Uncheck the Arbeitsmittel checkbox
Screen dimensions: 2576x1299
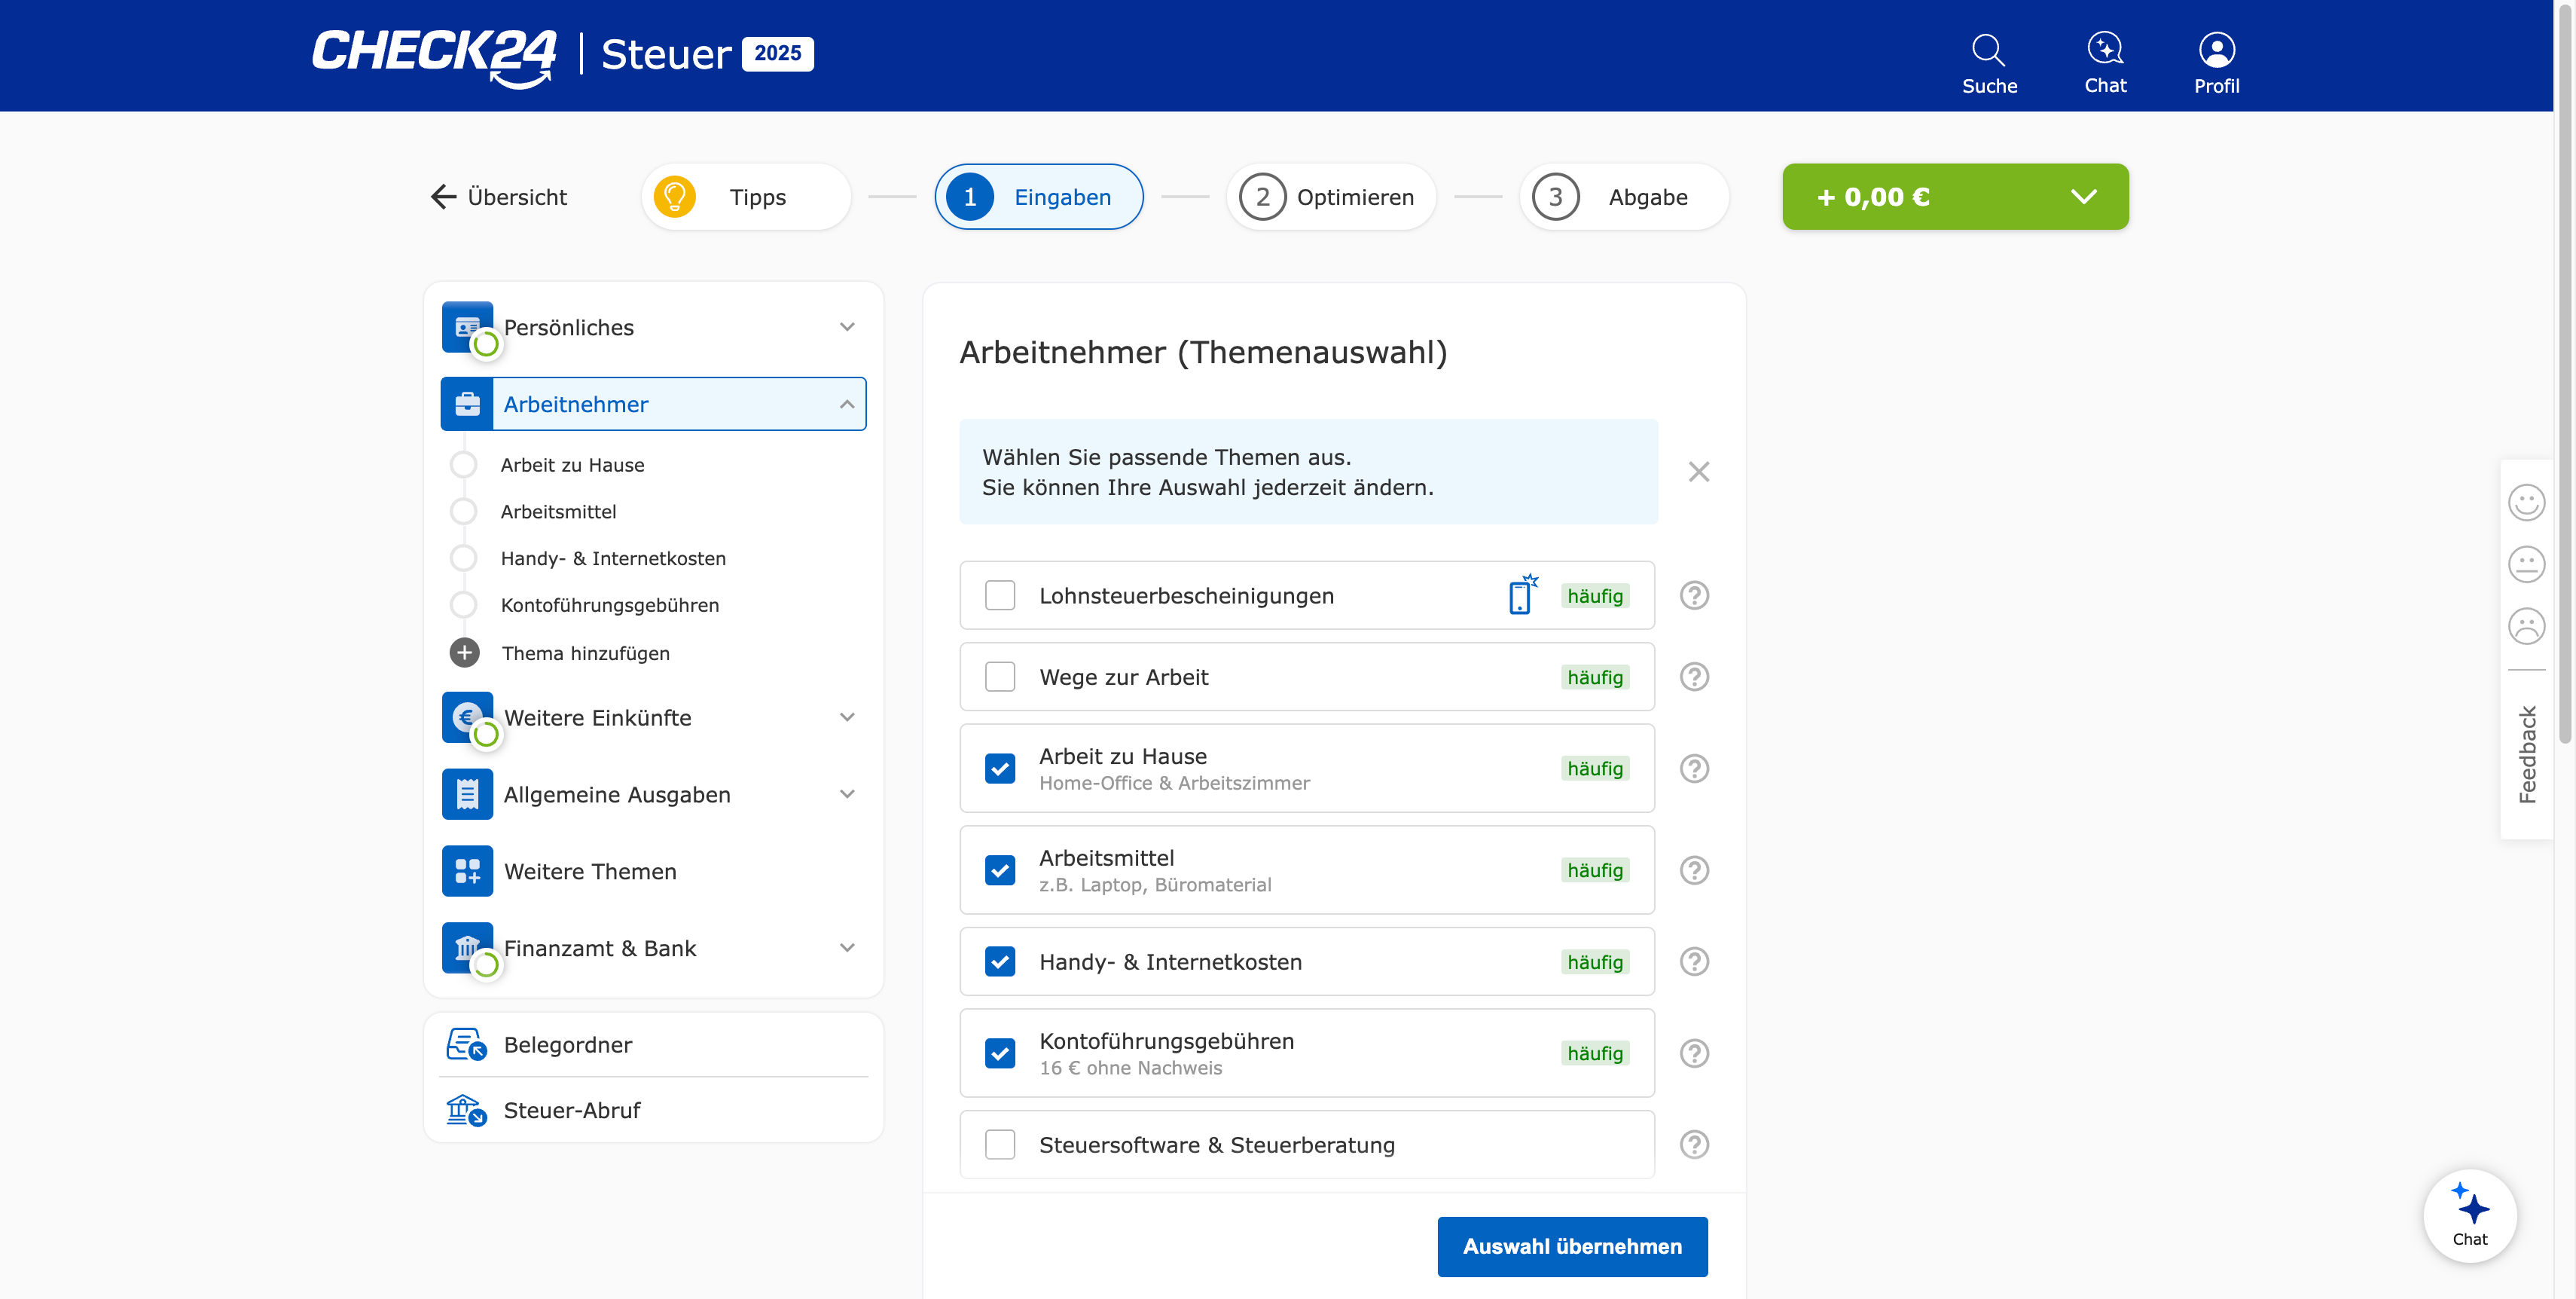click(1000, 870)
